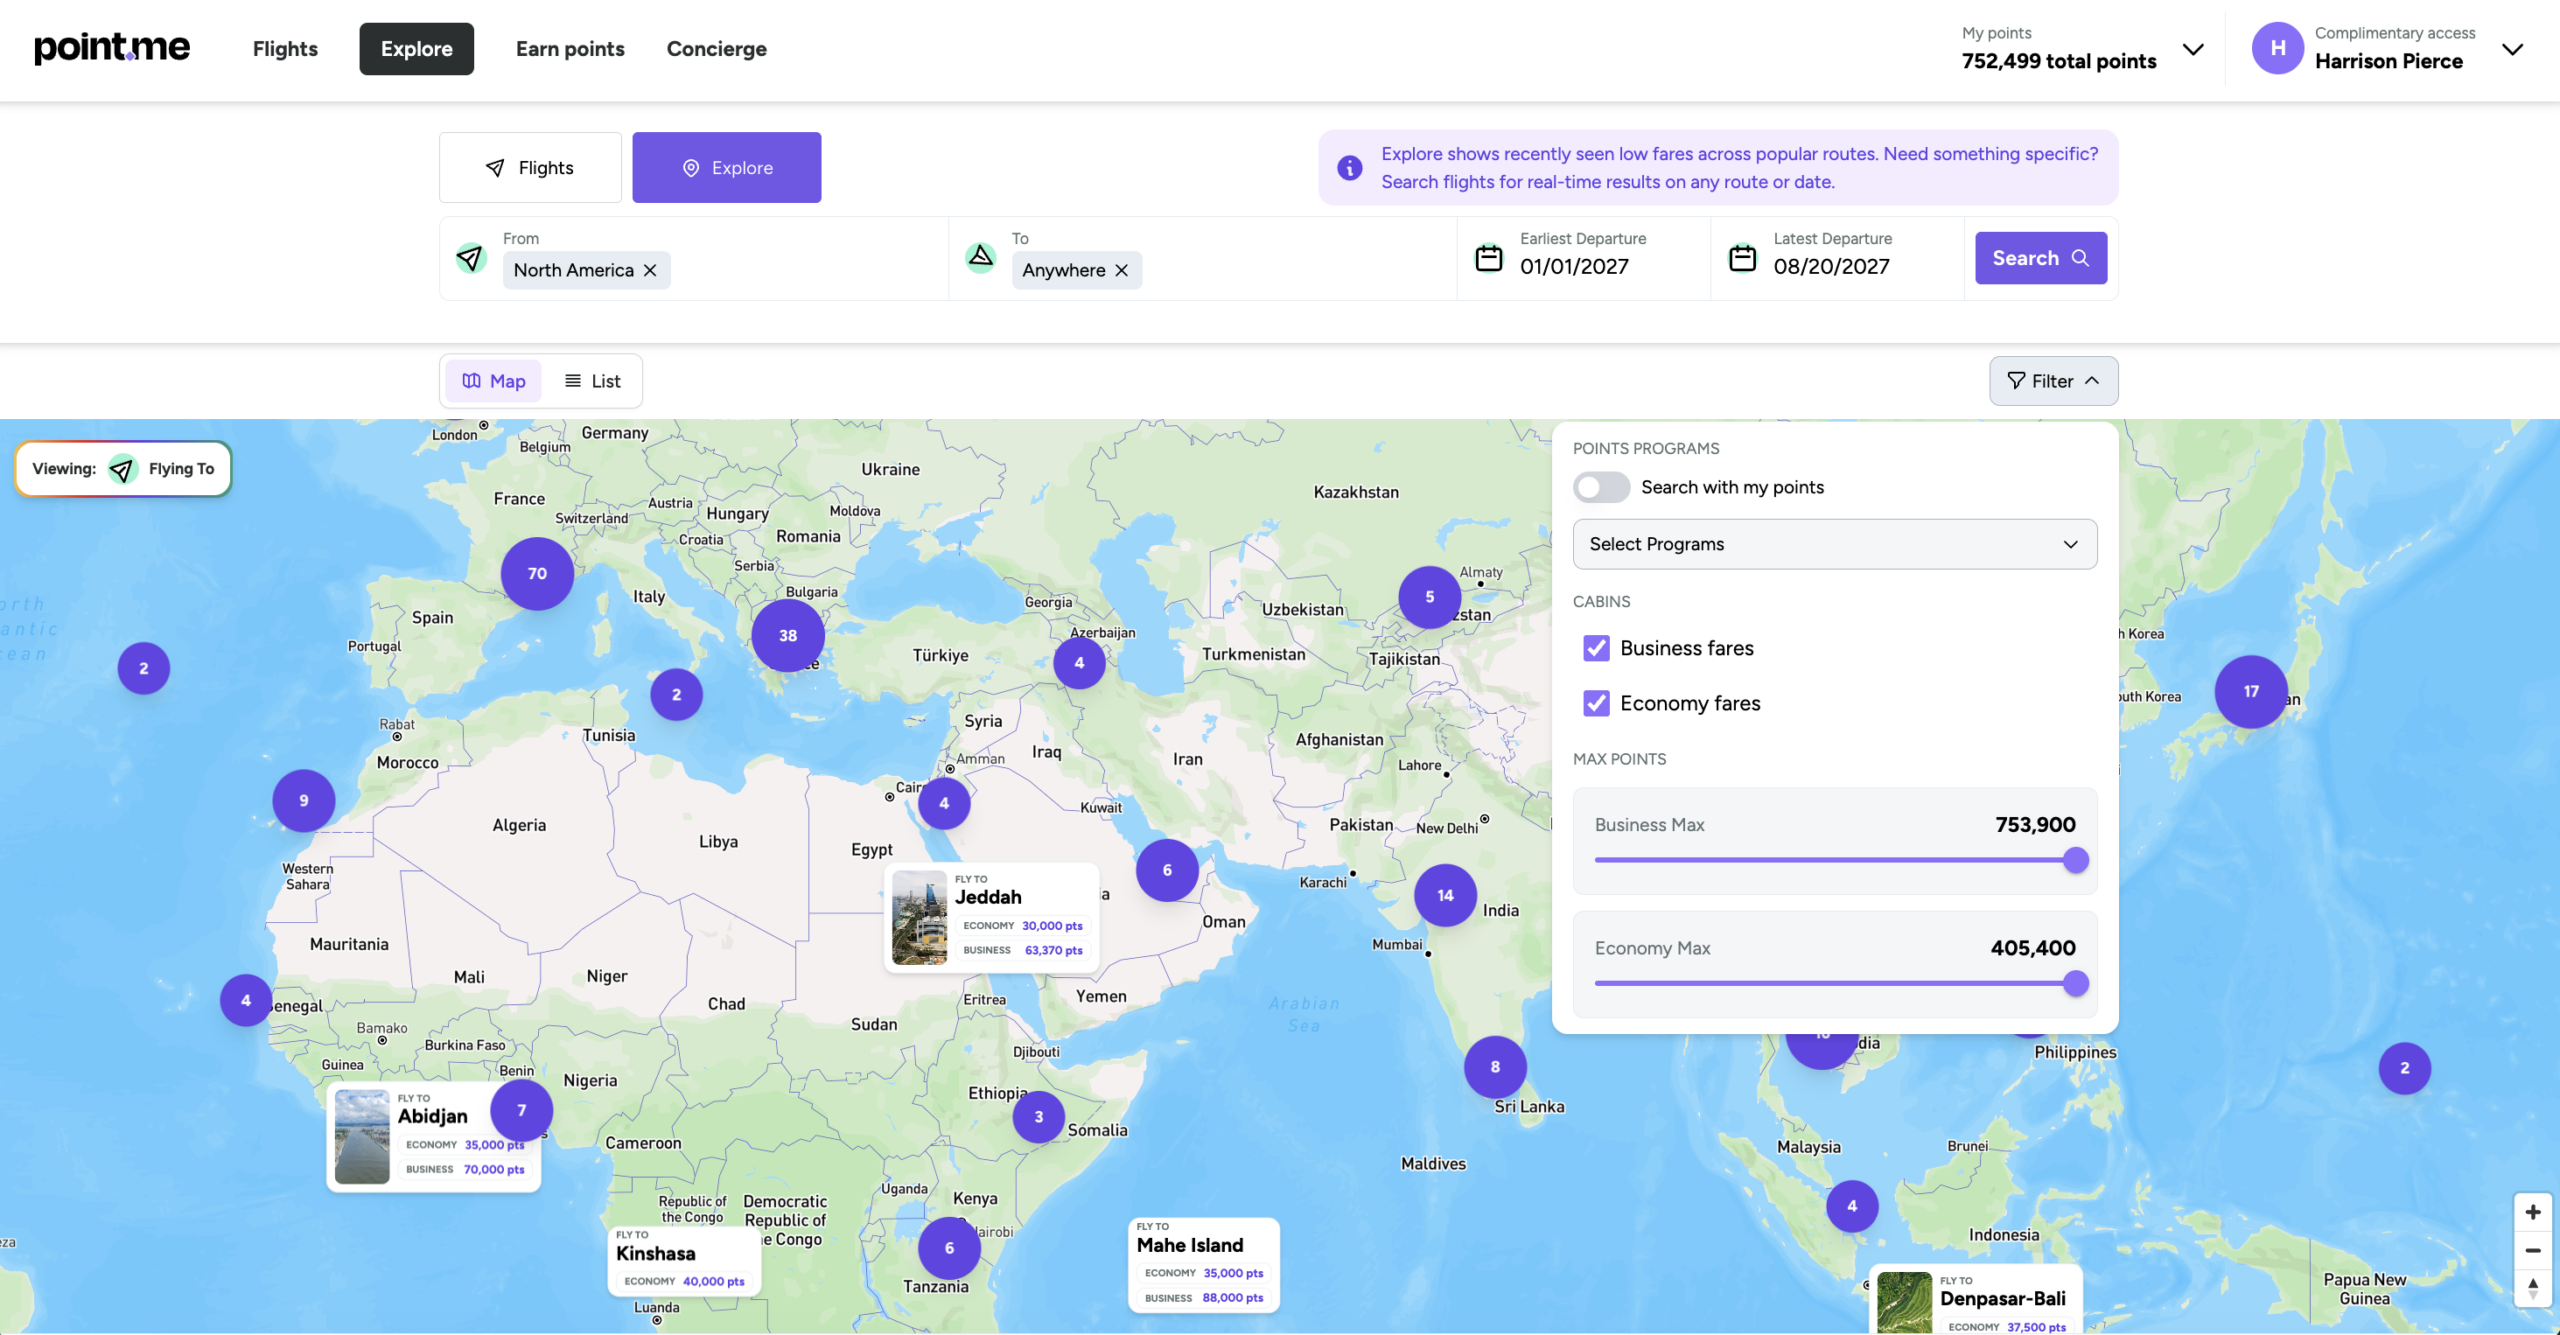Click the 38 cluster marker near Bulgaria
2560x1335 pixels.
(788, 635)
